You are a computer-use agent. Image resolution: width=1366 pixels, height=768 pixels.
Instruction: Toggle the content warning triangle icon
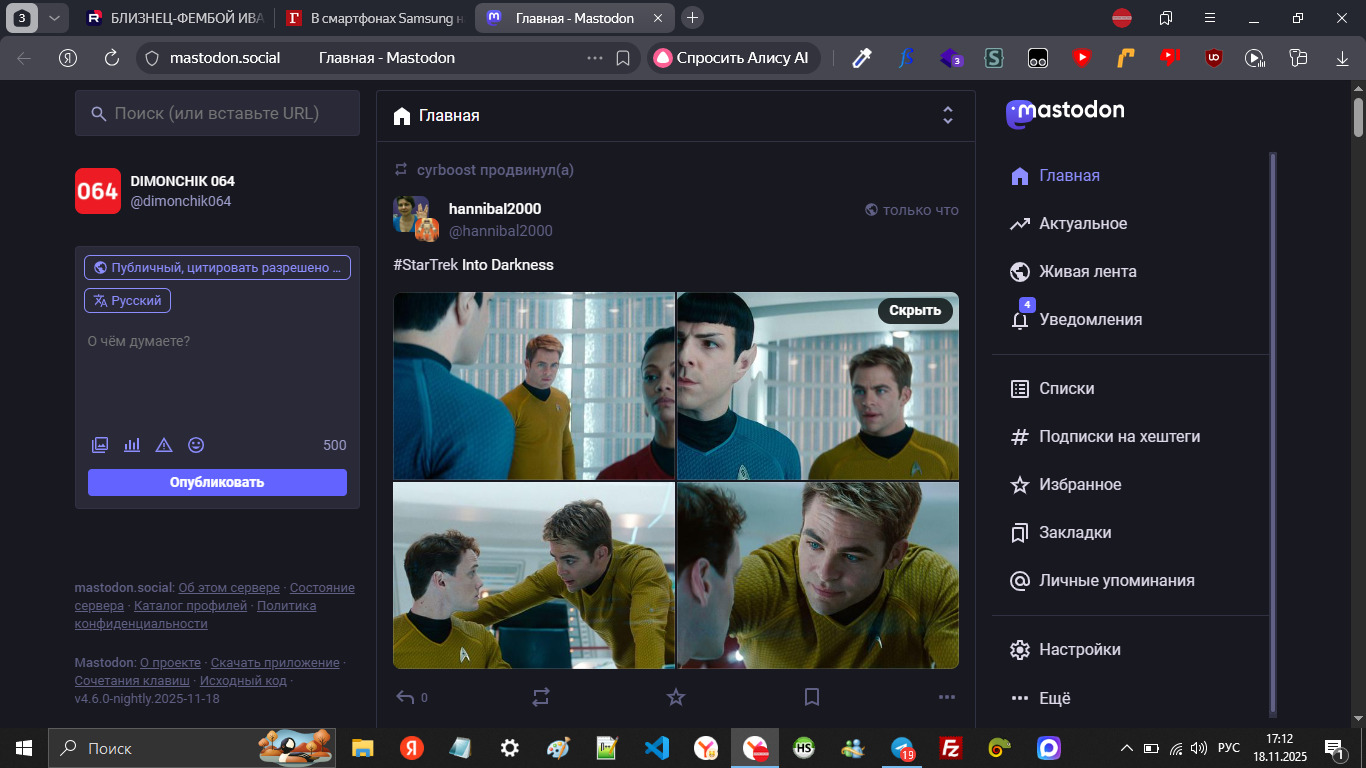[x=164, y=445]
